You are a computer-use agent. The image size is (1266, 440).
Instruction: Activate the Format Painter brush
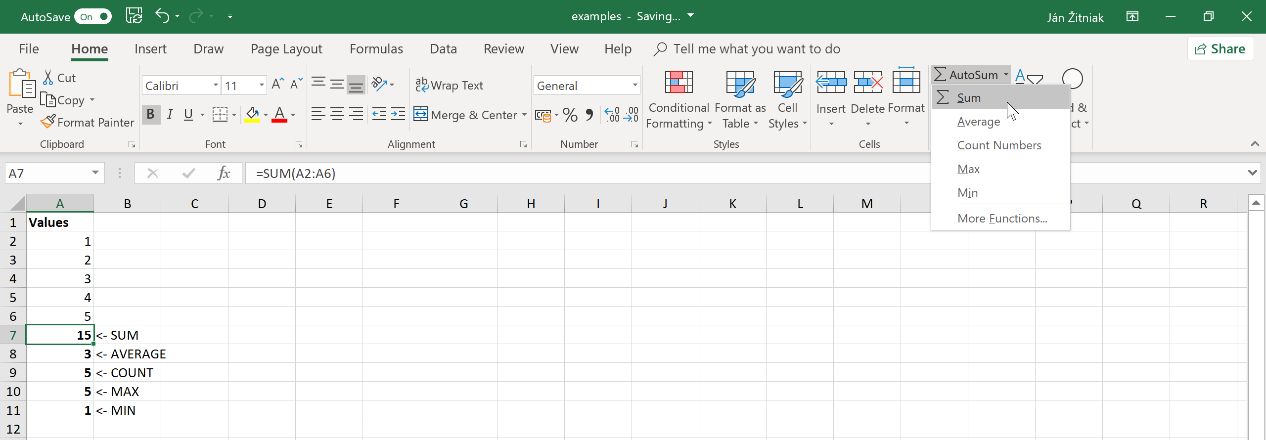[x=88, y=122]
